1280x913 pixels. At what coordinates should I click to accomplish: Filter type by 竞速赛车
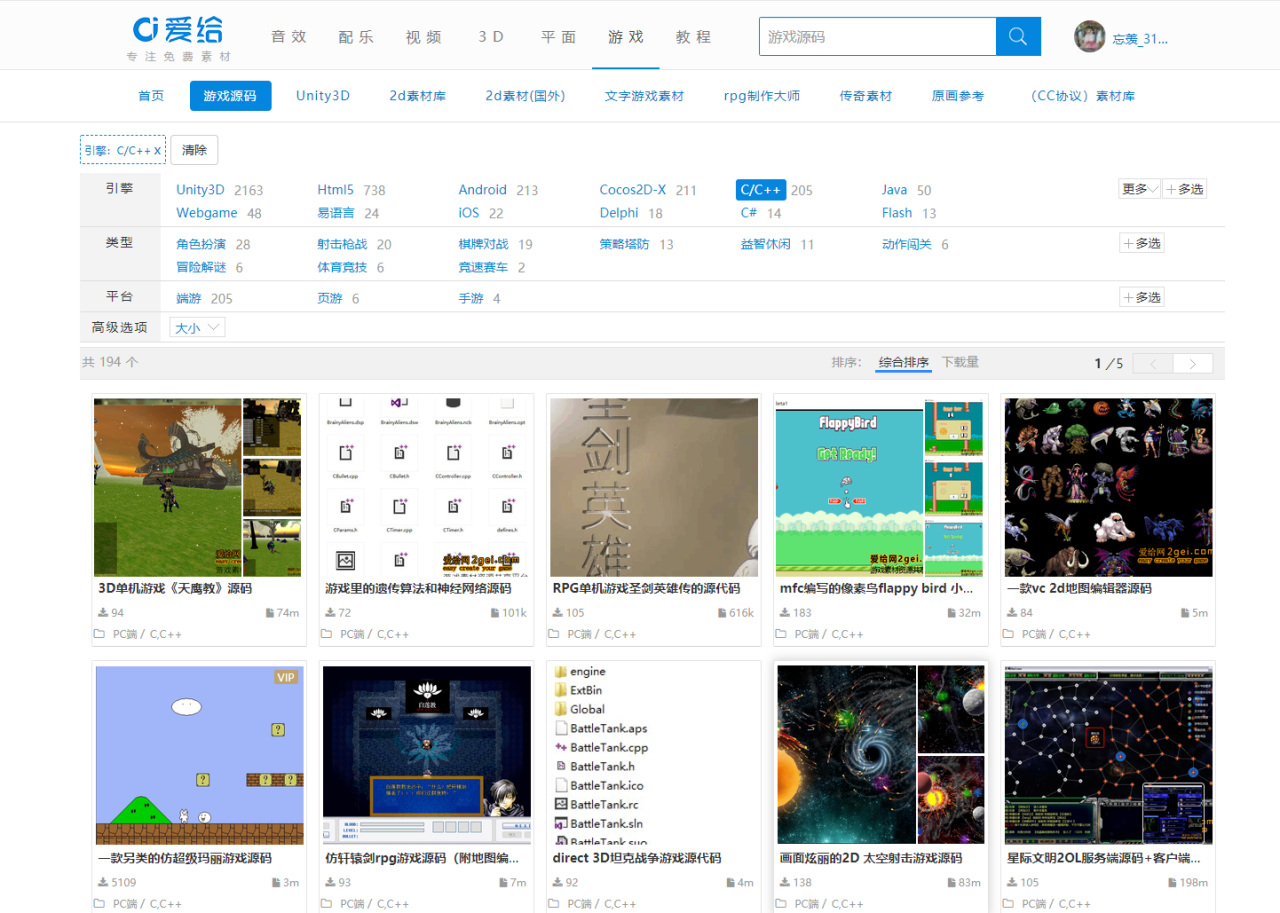483,268
